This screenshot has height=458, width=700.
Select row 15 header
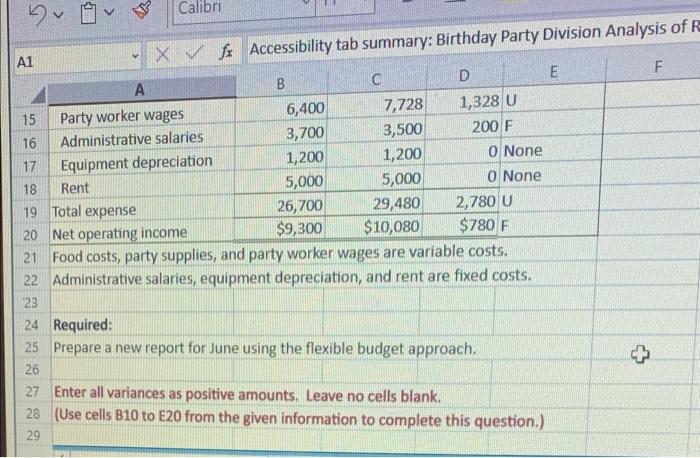coord(29,119)
